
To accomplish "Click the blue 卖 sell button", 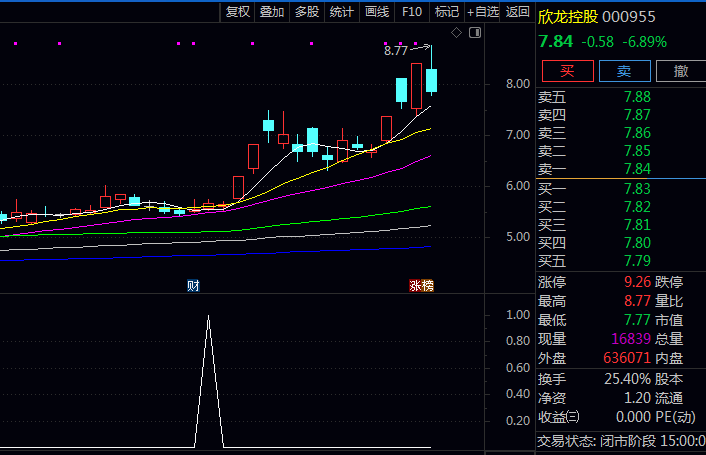I will pyautogui.click(x=625, y=71).
